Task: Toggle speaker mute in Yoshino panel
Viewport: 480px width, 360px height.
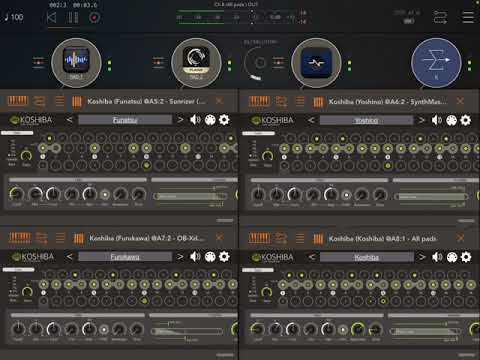Action: tap(437, 120)
